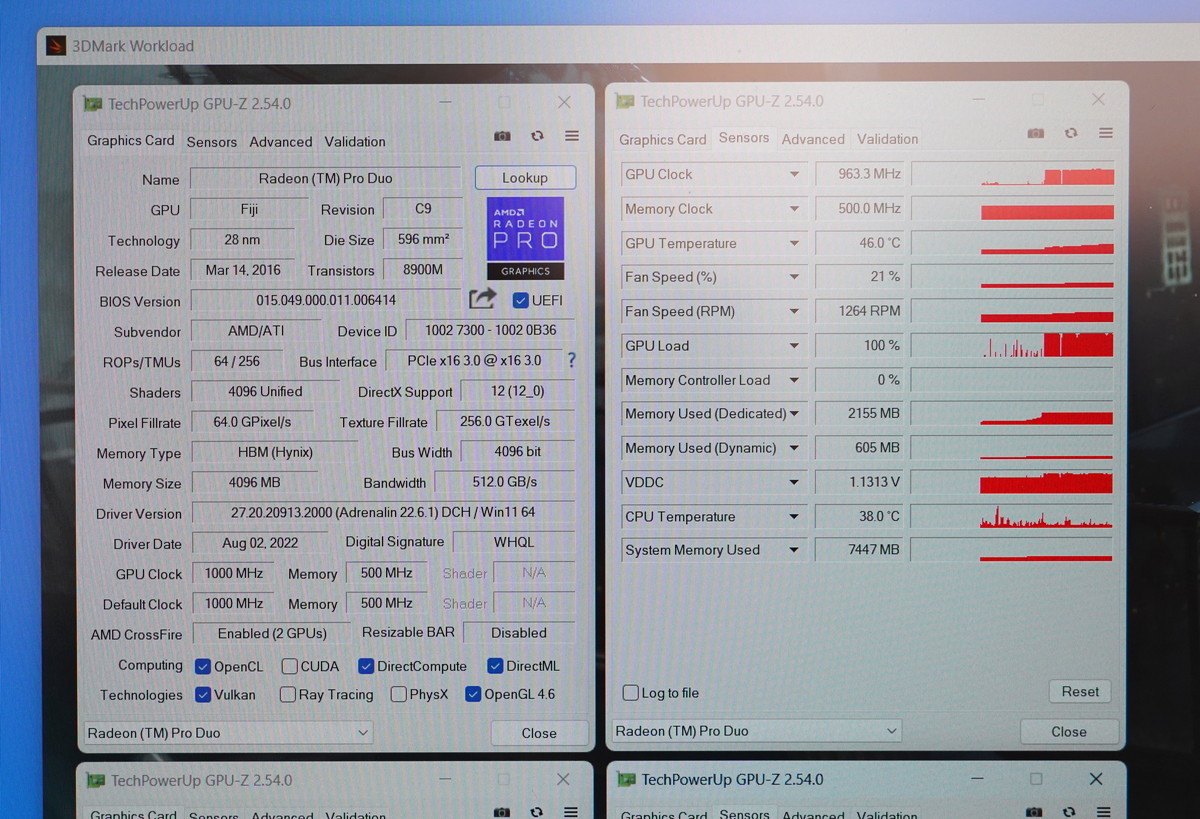Switch to Validation tab in Sensors window

(887, 139)
